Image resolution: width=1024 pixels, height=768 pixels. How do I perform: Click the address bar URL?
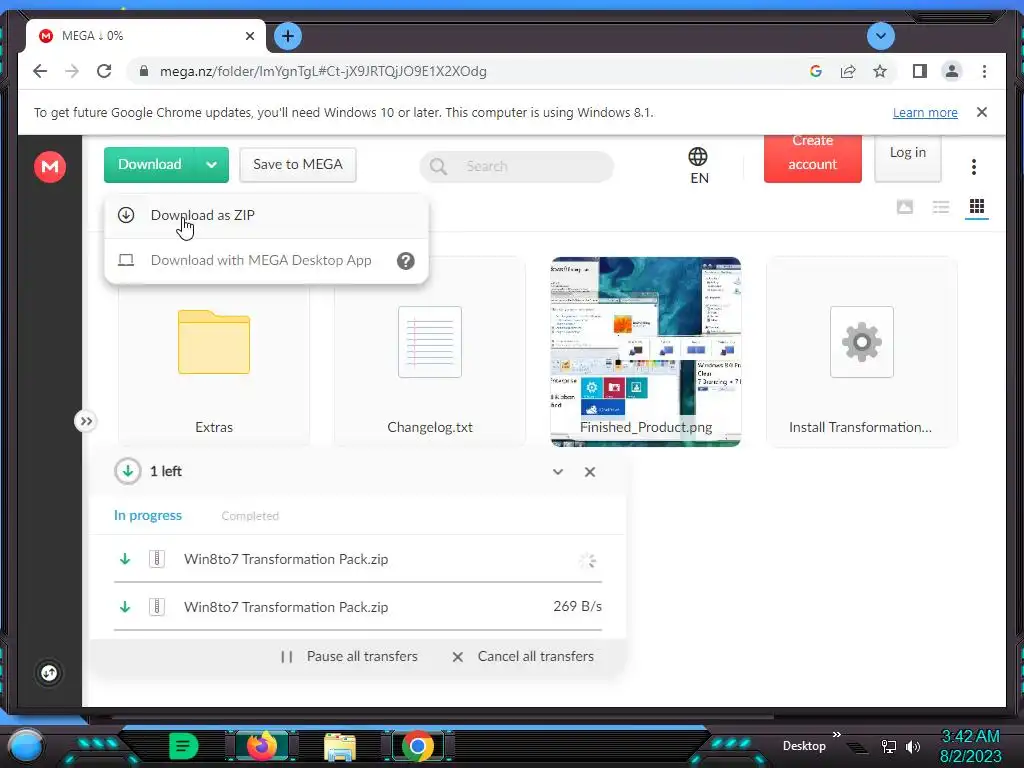point(323,71)
